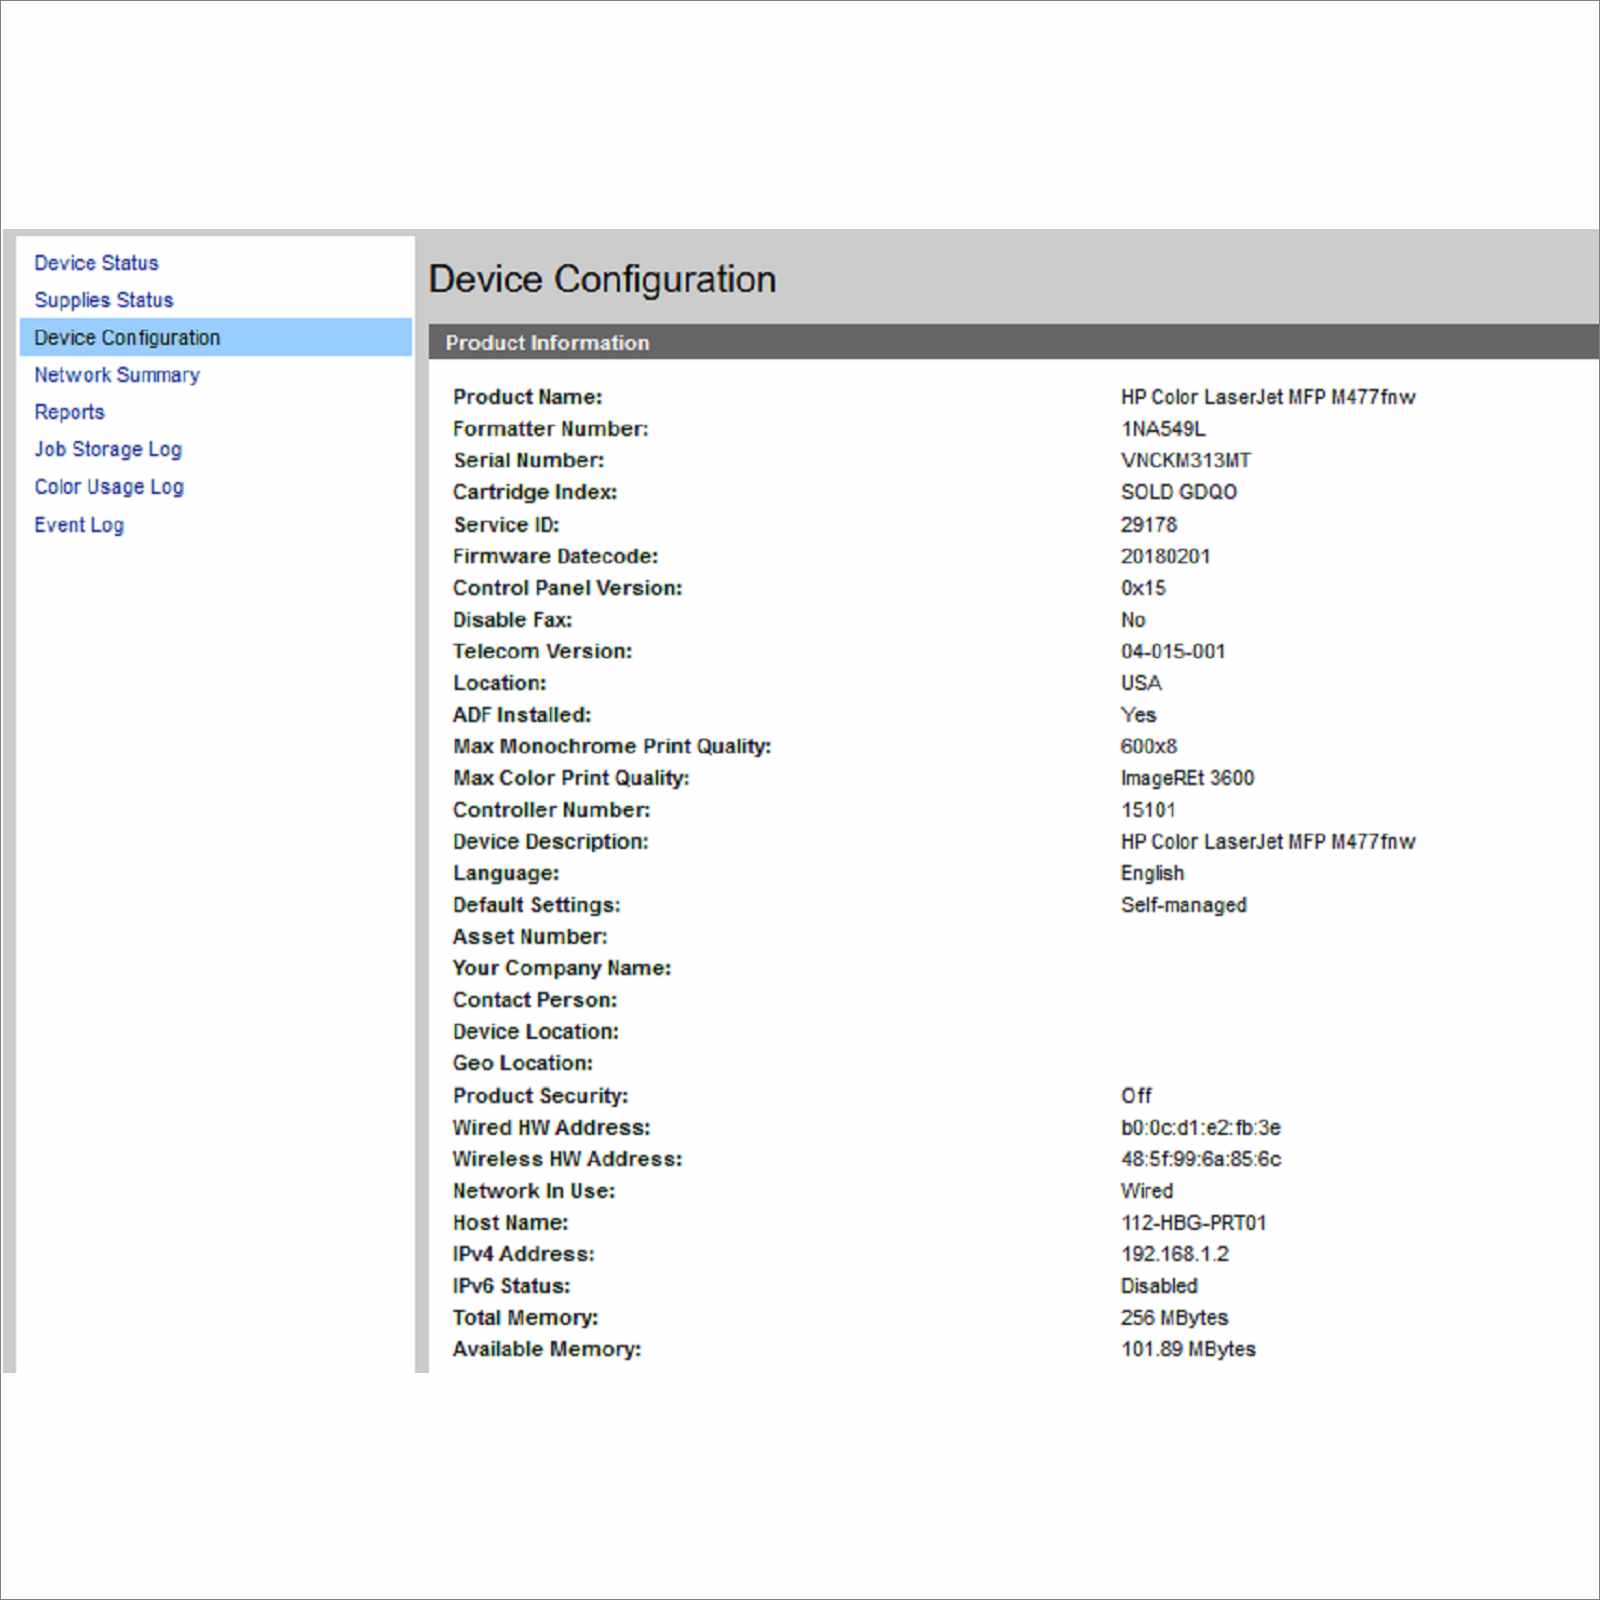
Task: Open the Network Summary page
Action: pos(117,375)
